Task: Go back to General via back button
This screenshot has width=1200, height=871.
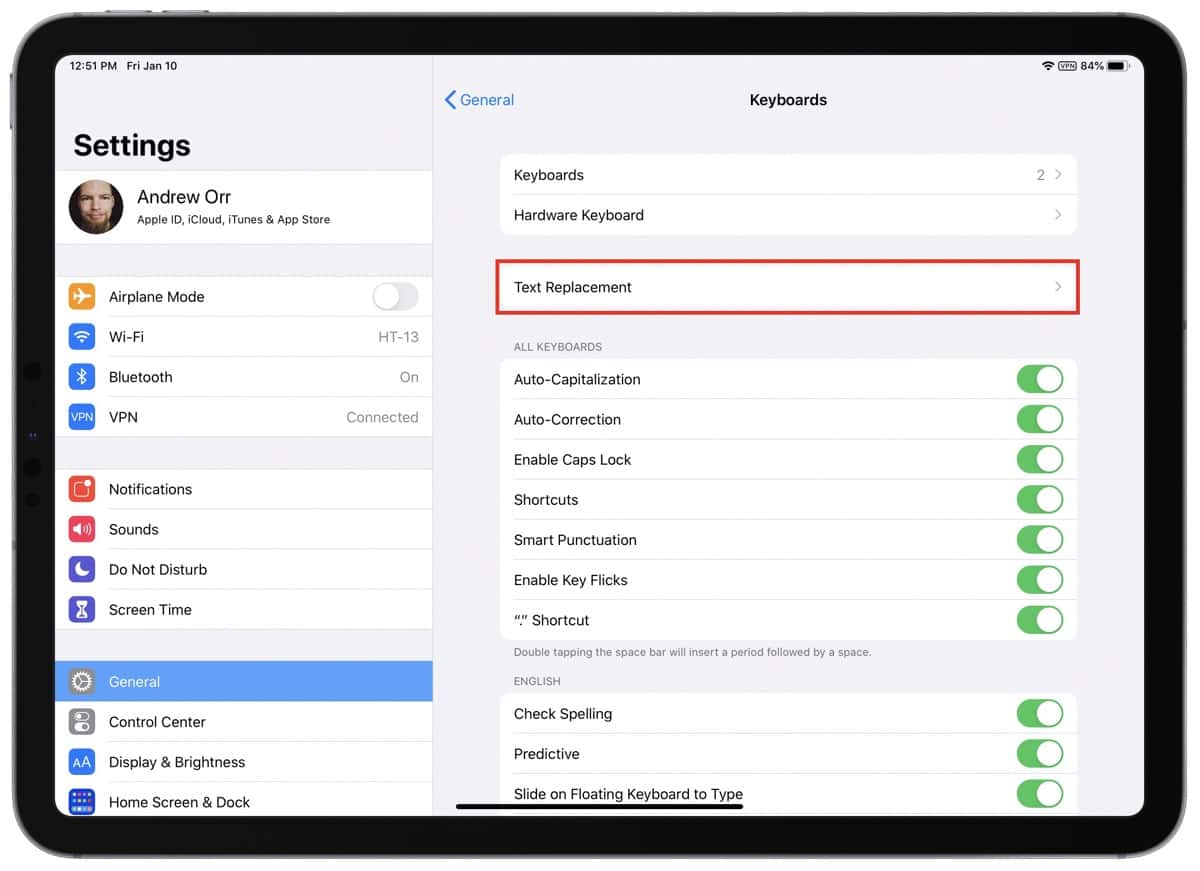Action: [x=479, y=100]
